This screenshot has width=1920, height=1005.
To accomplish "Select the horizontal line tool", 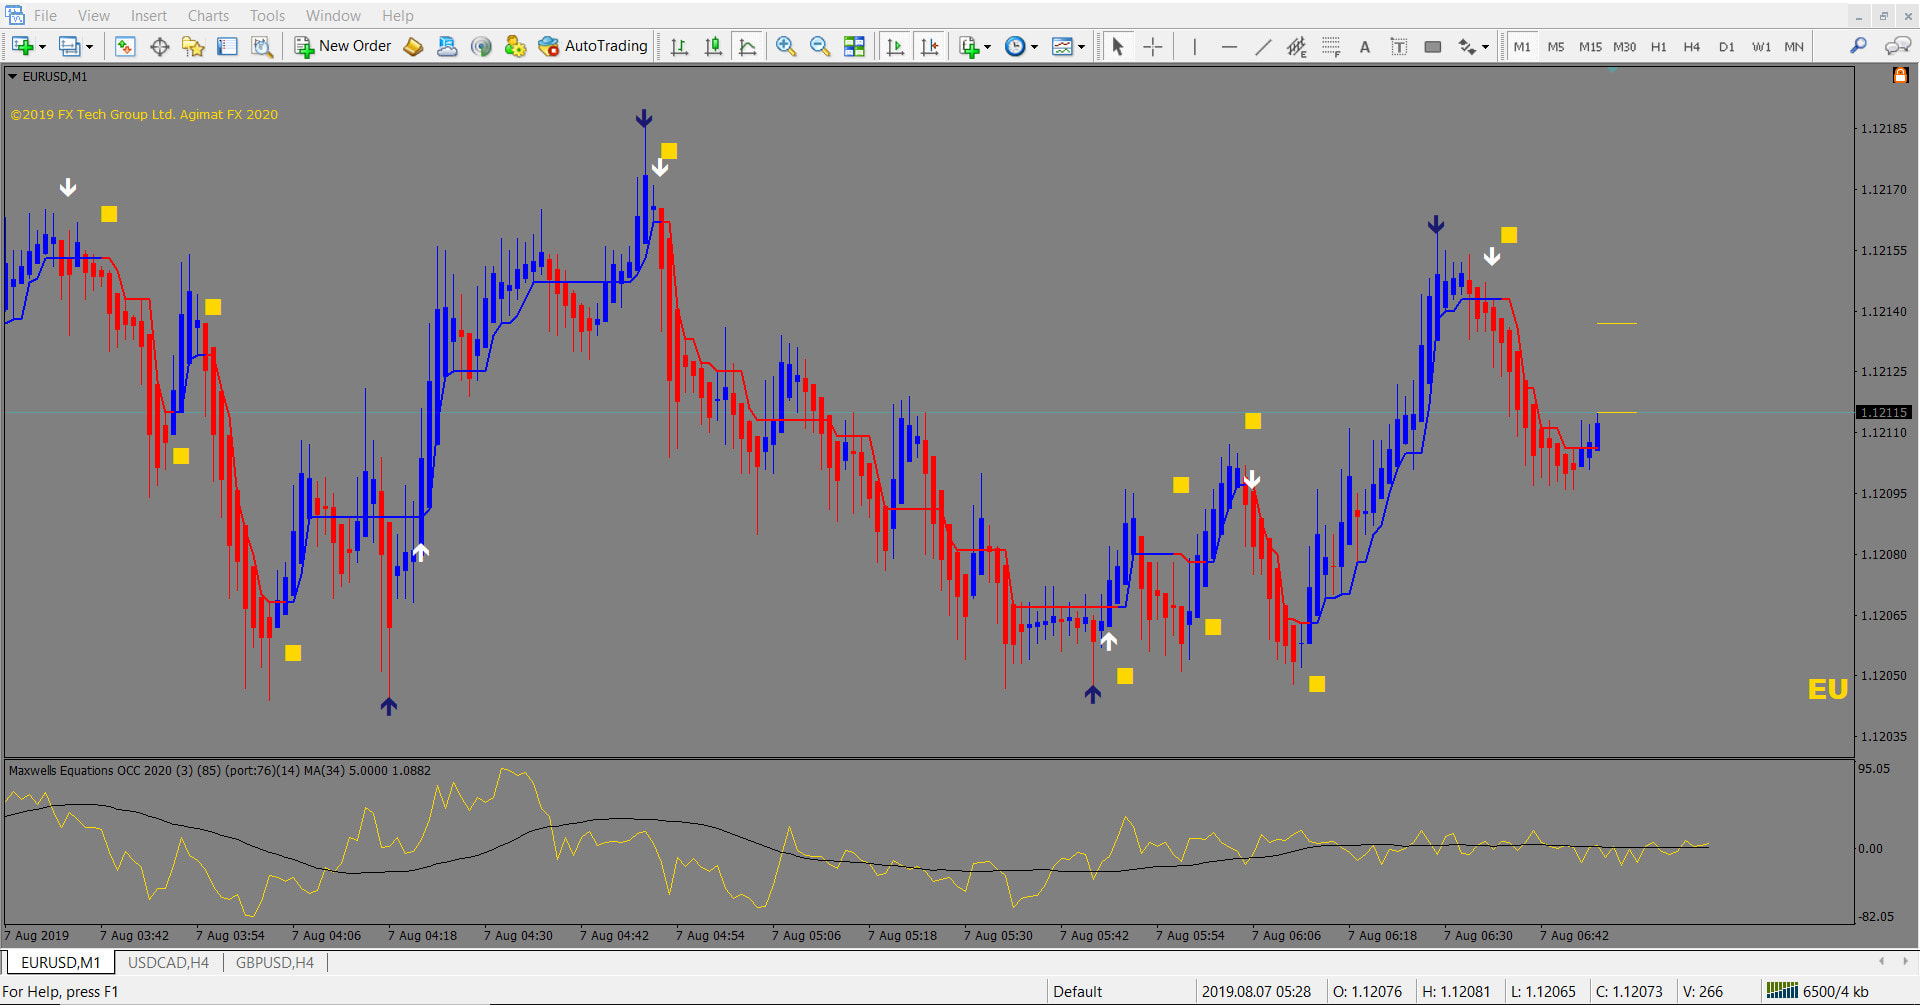I will click(1229, 46).
